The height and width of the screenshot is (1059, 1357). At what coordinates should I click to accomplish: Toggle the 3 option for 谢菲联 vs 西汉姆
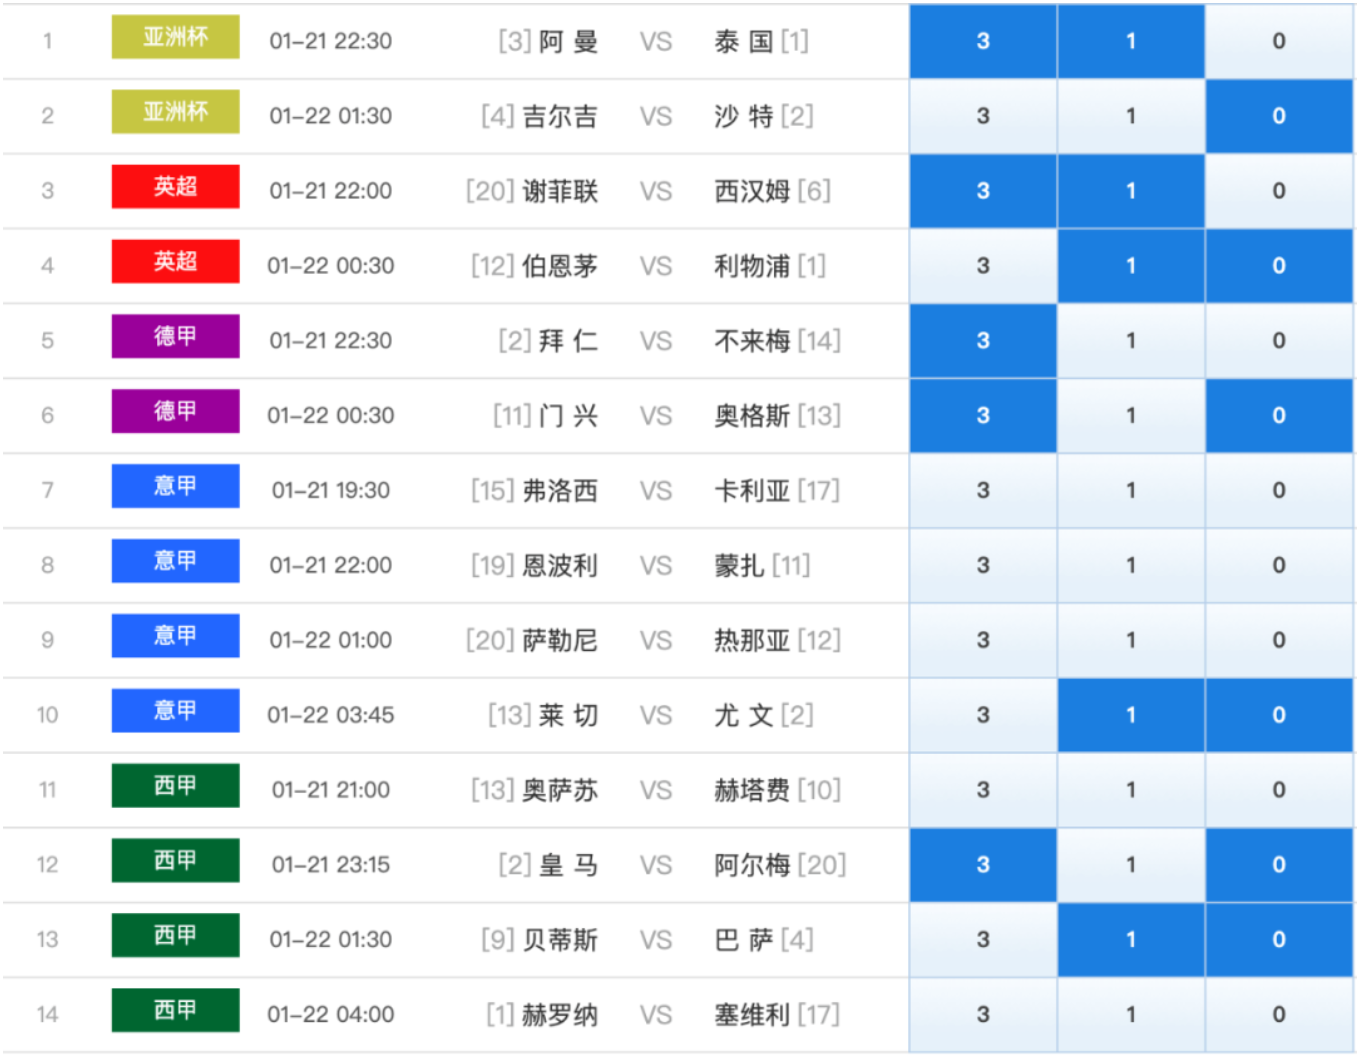[x=983, y=191]
